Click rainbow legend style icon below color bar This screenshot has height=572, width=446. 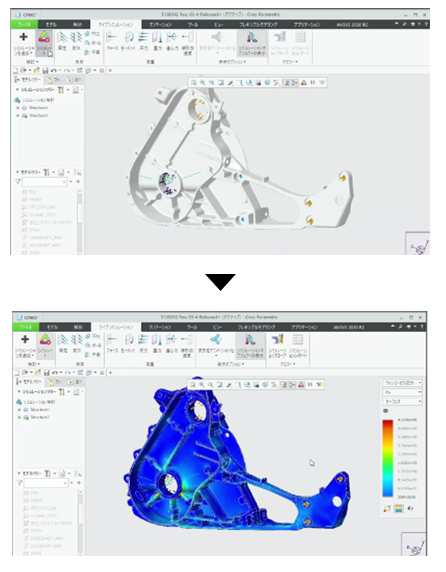tap(399, 508)
